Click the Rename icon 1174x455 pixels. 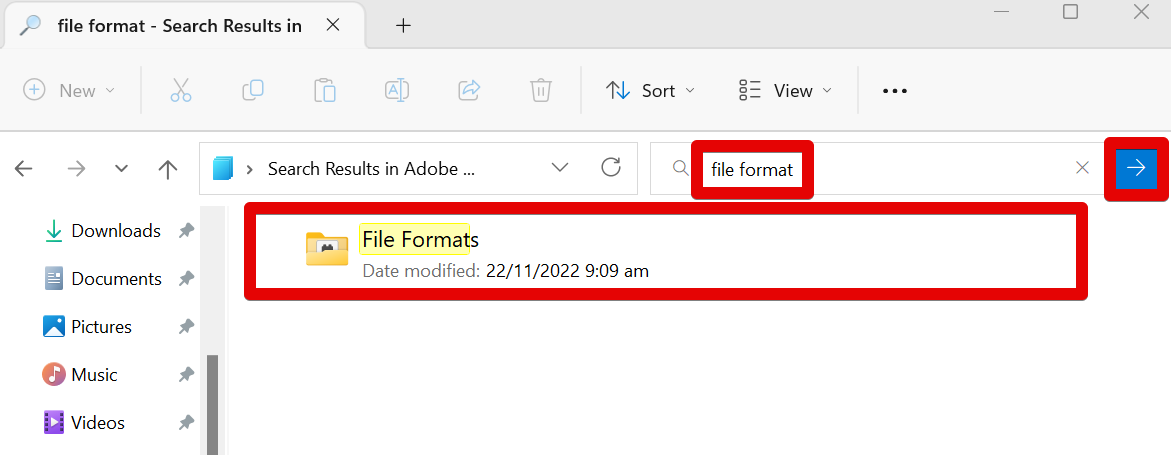point(397,90)
